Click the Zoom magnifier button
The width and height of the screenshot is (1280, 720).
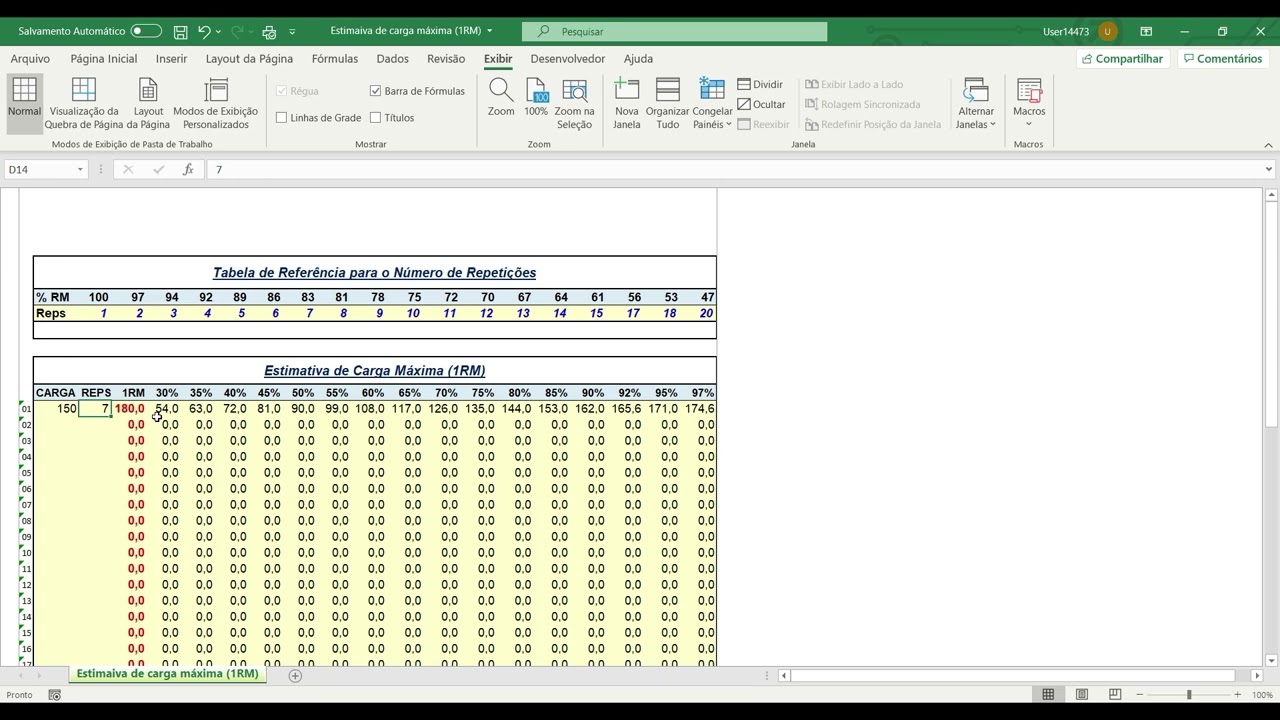[501, 98]
